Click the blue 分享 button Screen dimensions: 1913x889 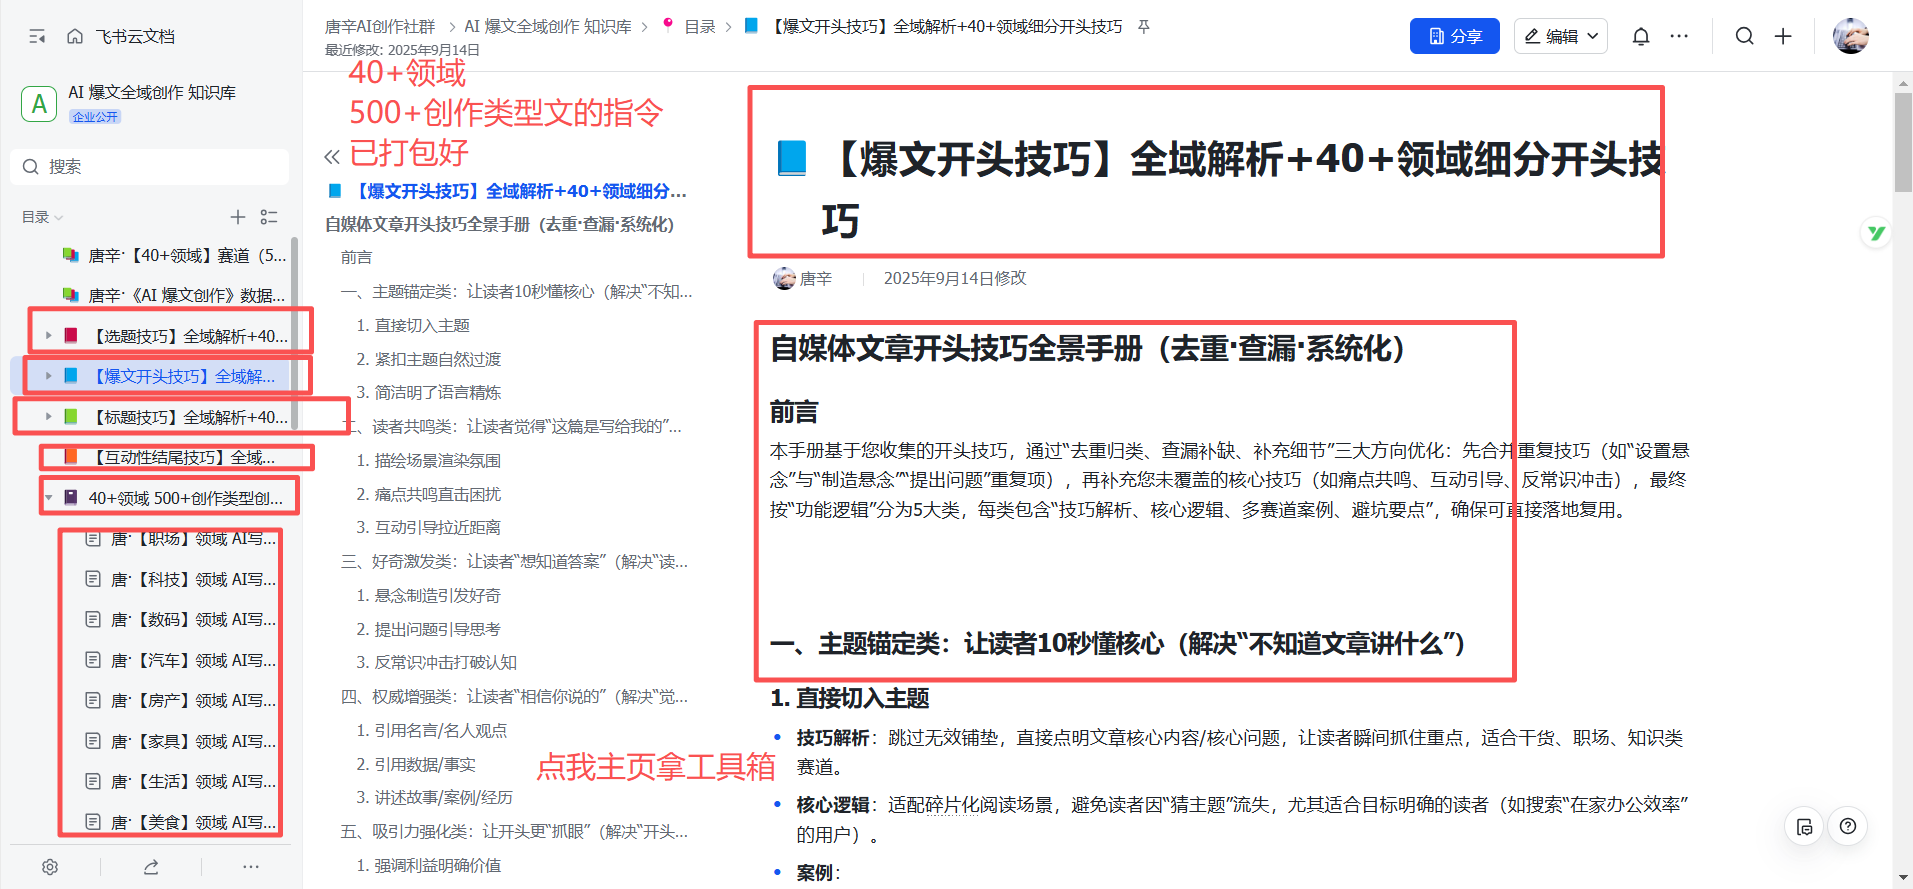(x=1454, y=37)
